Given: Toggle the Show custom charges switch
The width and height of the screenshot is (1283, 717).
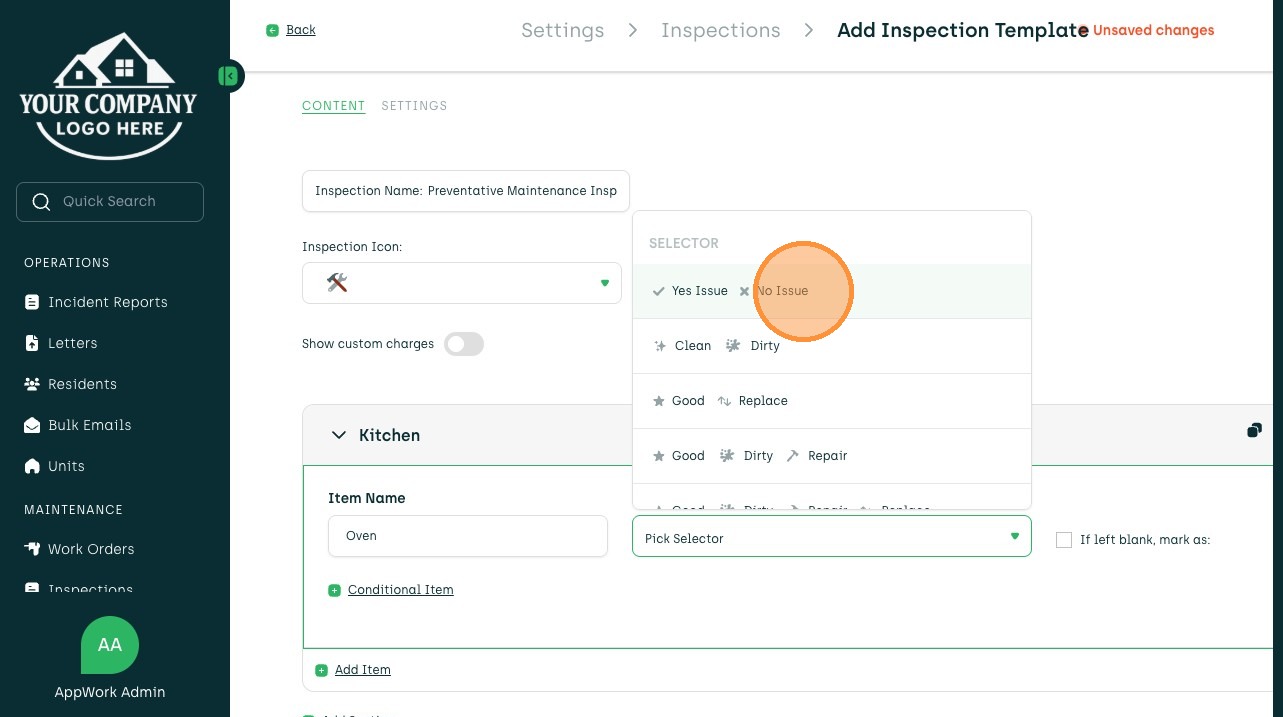Looking at the screenshot, I should [464, 344].
